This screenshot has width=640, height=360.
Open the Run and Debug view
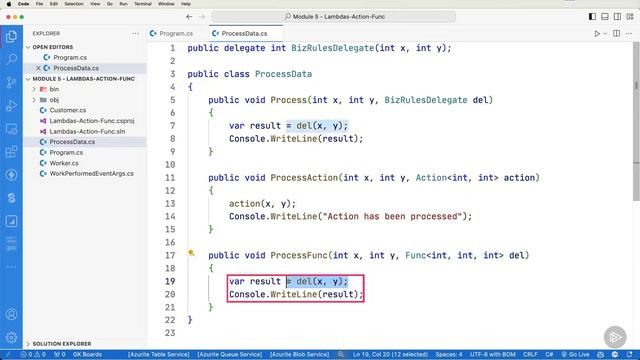tap(11, 106)
